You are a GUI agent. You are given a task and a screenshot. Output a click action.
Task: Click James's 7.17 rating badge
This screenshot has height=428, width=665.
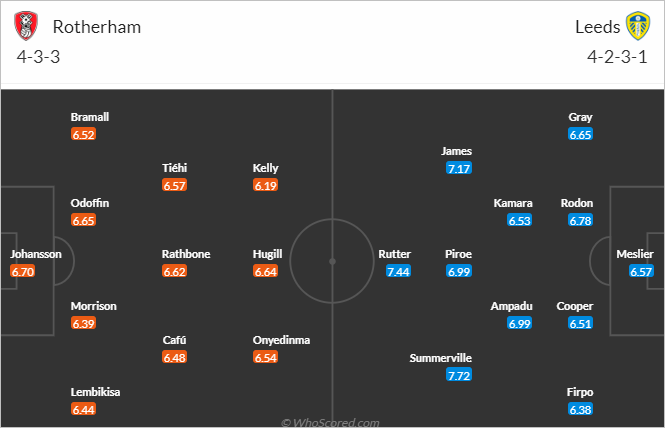coord(459,168)
